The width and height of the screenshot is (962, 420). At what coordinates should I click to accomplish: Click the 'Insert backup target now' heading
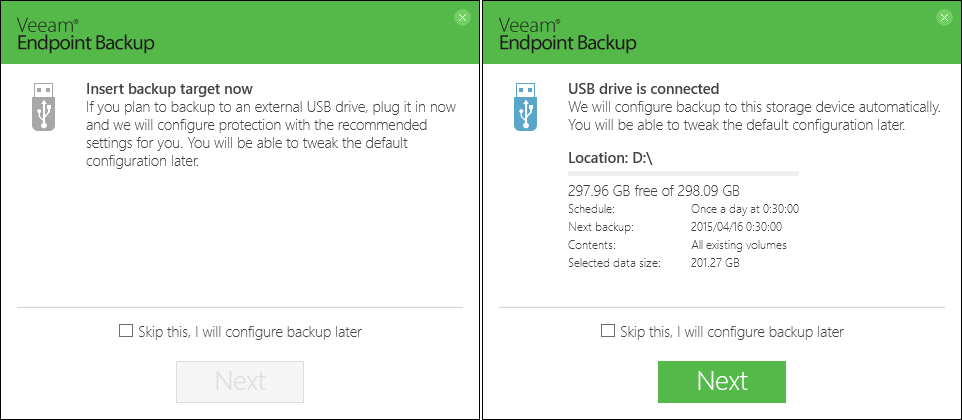169,89
